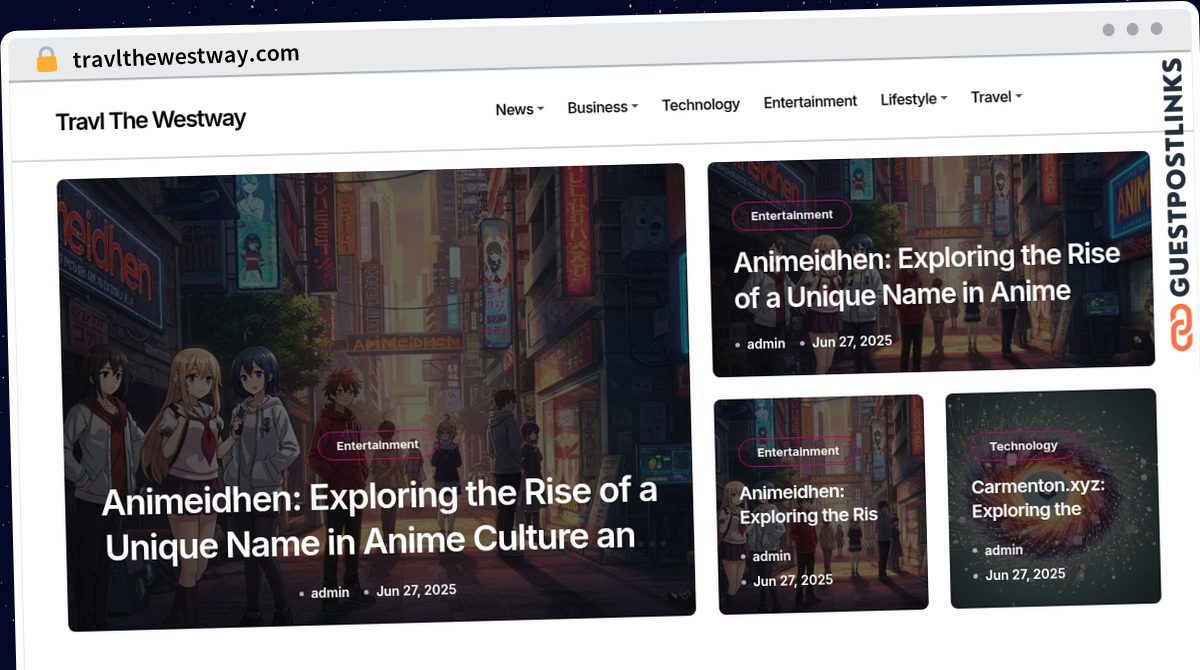Click the Technology badge on the Carmenton.xyz card
Image resolution: width=1200 pixels, height=670 pixels.
coord(1022,445)
